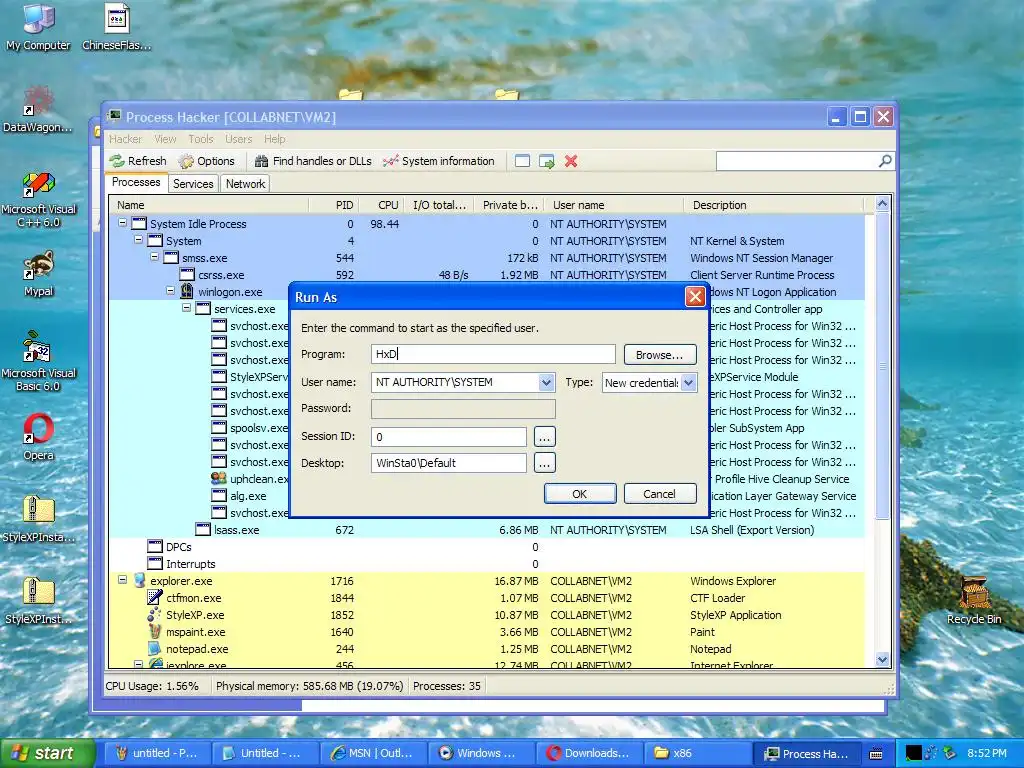1024x768 pixels.
Task: Click the process list scroll down arrow
Action: coord(882,660)
